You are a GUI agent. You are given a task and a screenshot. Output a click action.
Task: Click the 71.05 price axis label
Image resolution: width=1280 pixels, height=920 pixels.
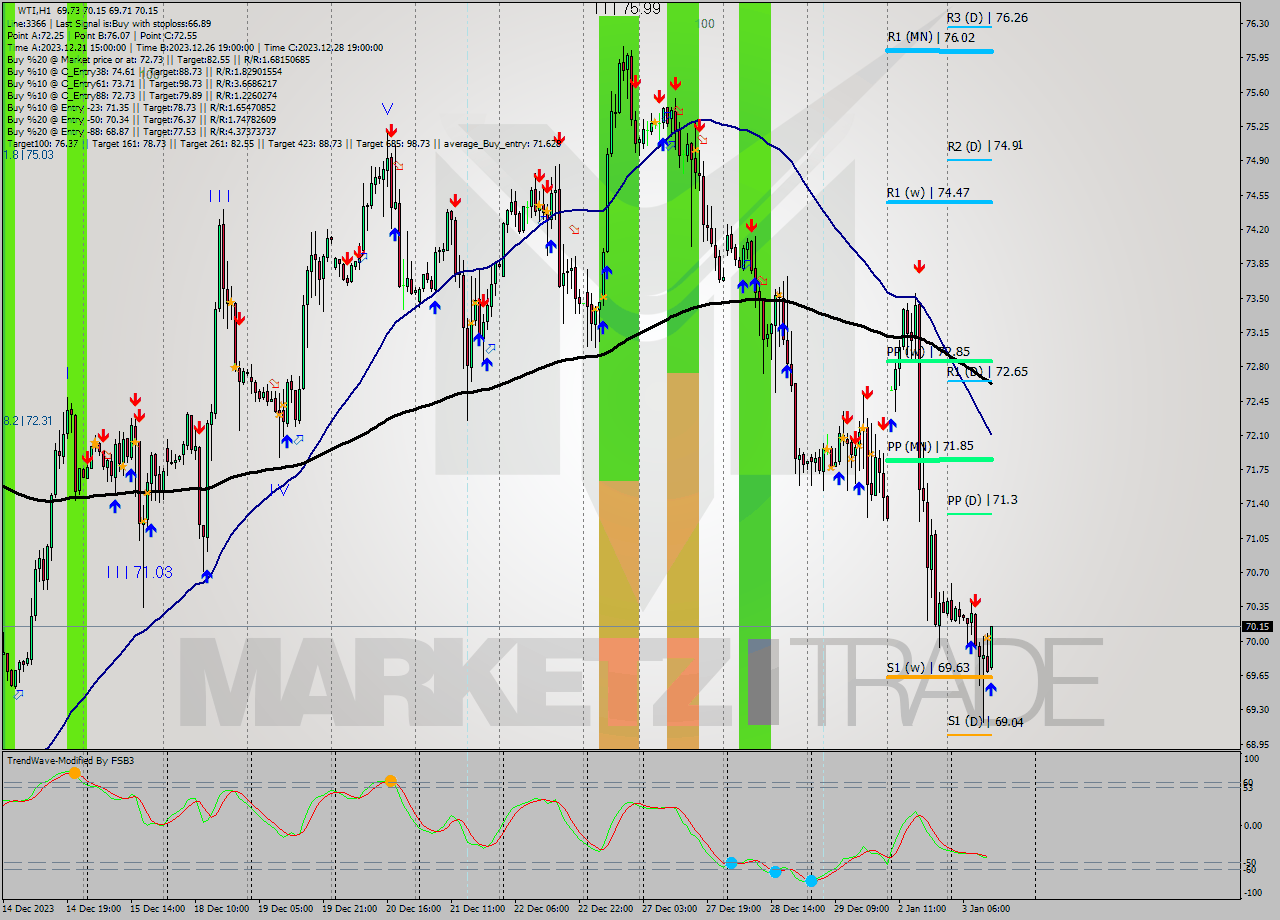pyautogui.click(x=1257, y=538)
